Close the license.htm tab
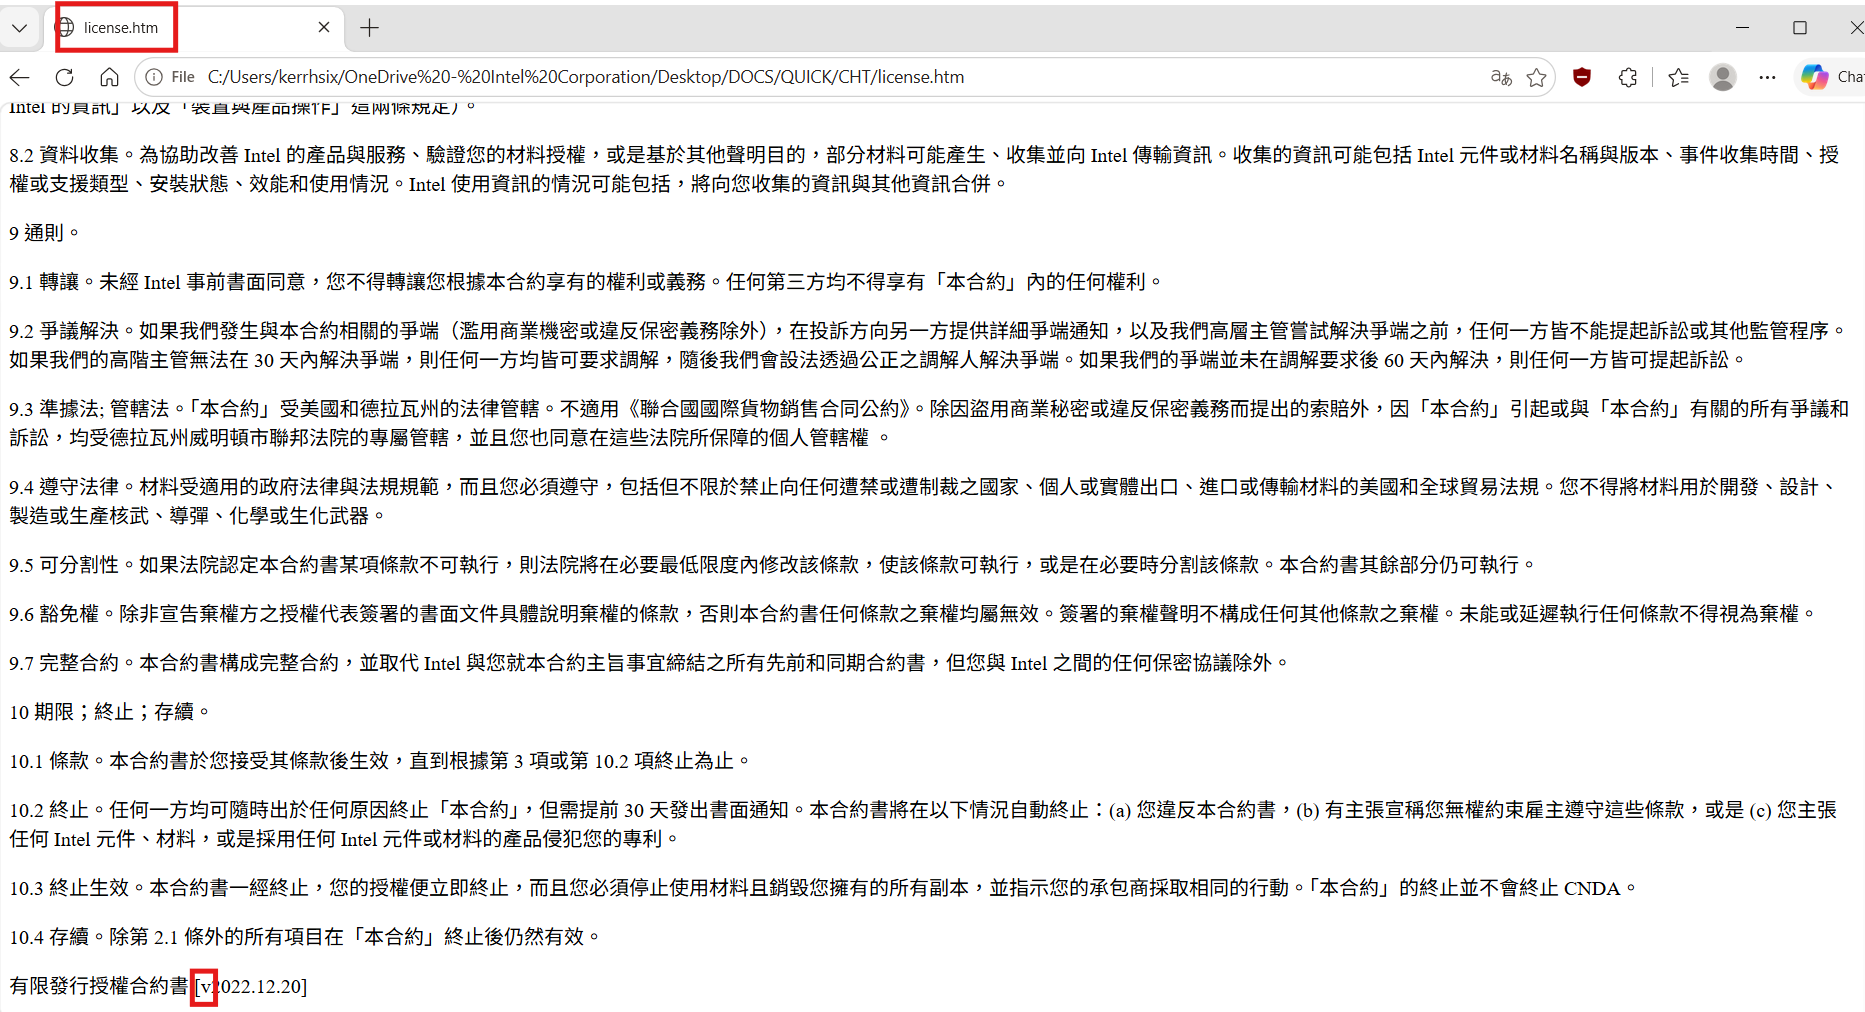Image resolution: width=1865 pixels, height=1012 pixels. pyautogui.click(x=324, y=28)
